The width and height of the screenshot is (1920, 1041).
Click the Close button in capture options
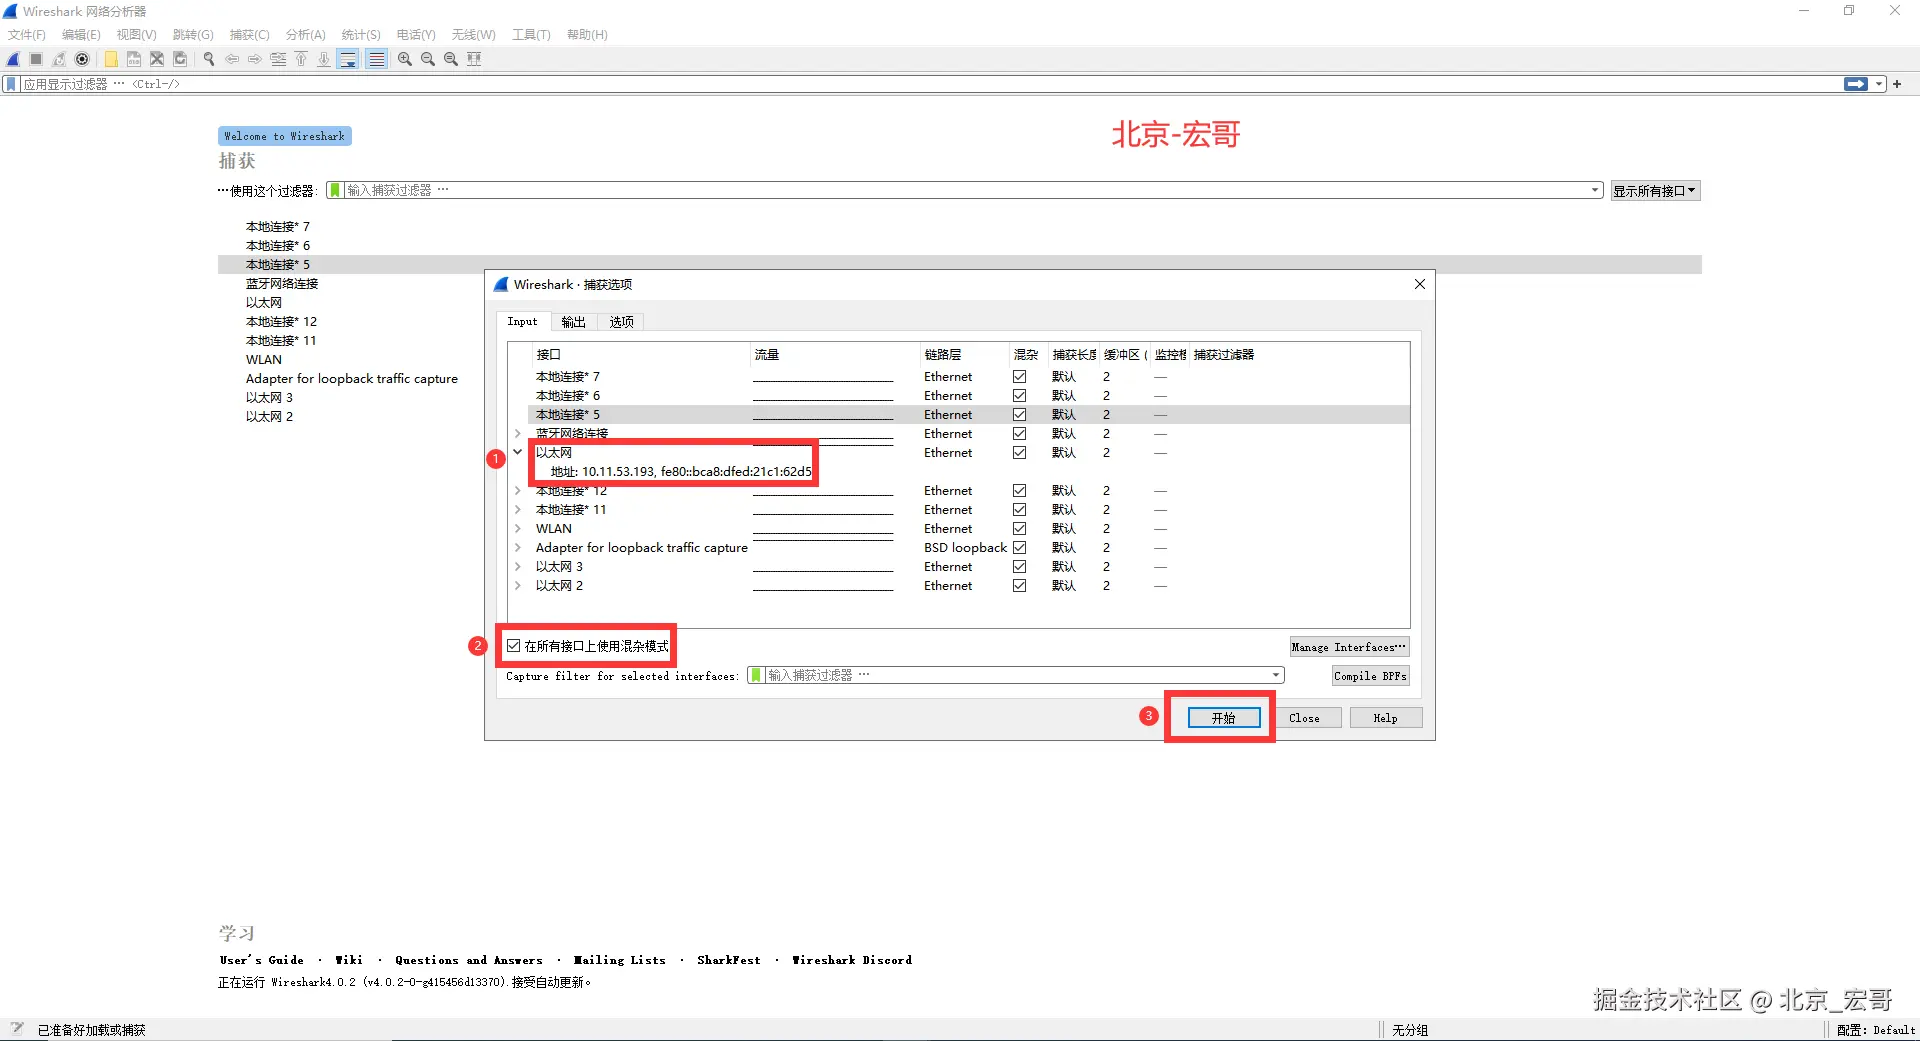[1304, 718]
